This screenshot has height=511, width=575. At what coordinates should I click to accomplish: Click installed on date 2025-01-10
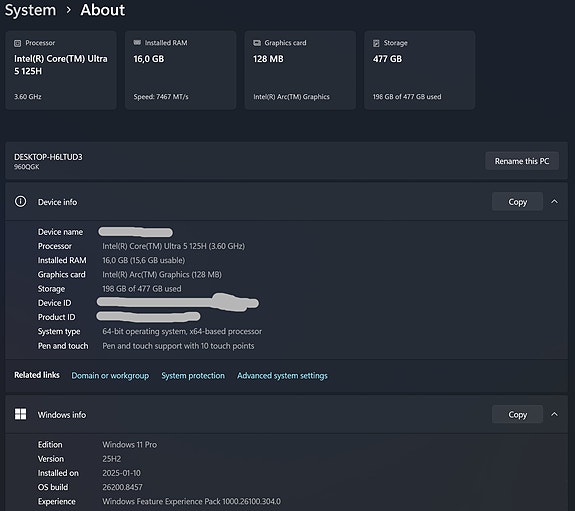121,473
